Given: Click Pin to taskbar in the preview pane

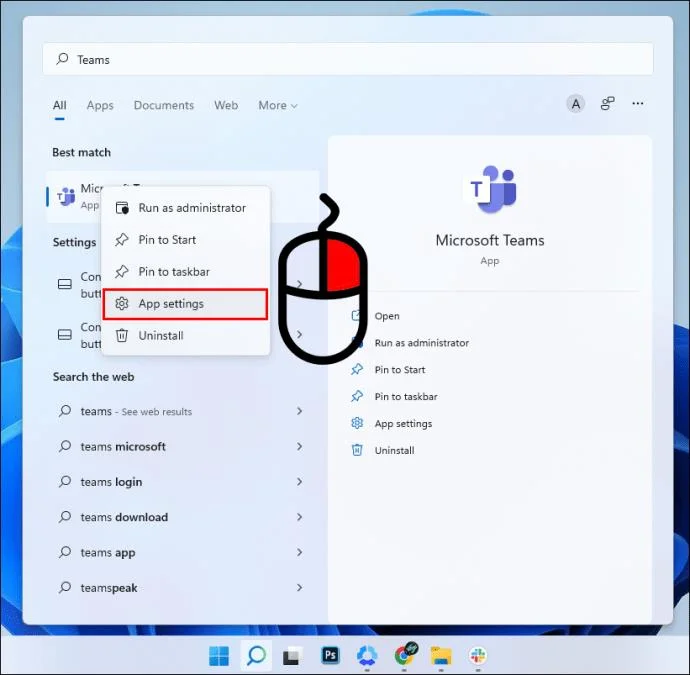Looking at the screenshot, I should (406, 396).
